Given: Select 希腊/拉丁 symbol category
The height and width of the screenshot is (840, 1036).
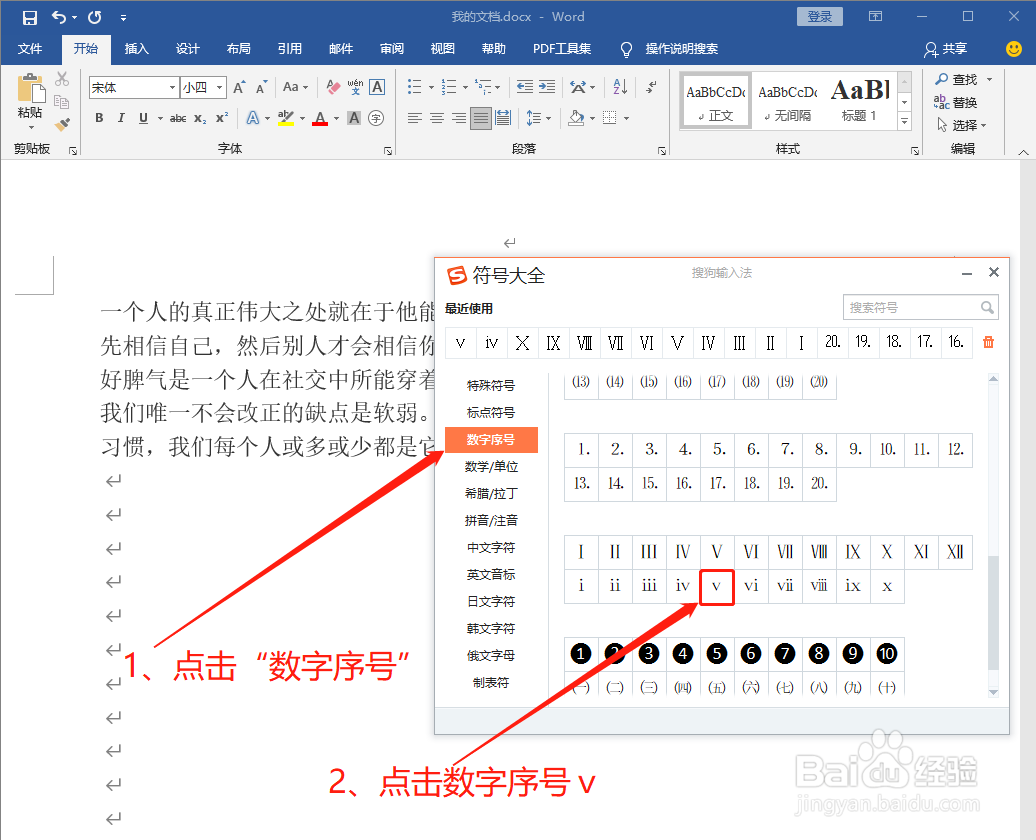Looking at the screenshot, I should tap(491, 494).
